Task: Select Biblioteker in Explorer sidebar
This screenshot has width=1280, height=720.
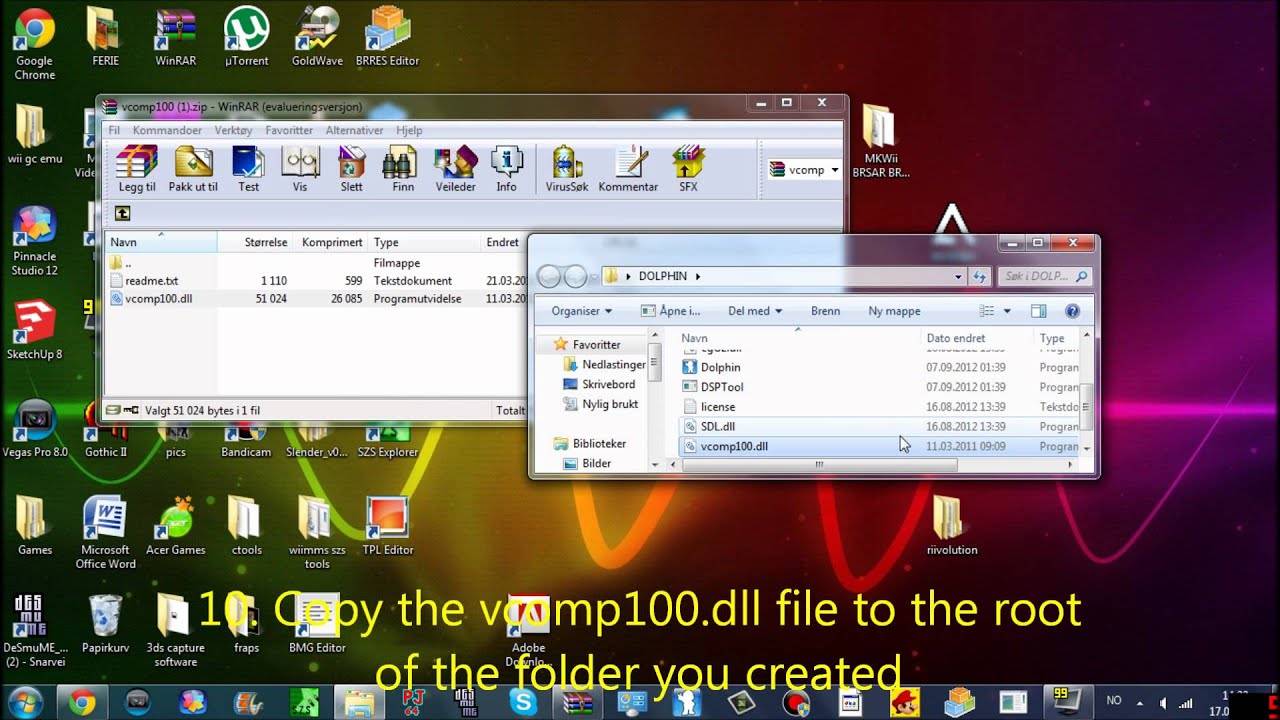Action: [x=589, y=443]
